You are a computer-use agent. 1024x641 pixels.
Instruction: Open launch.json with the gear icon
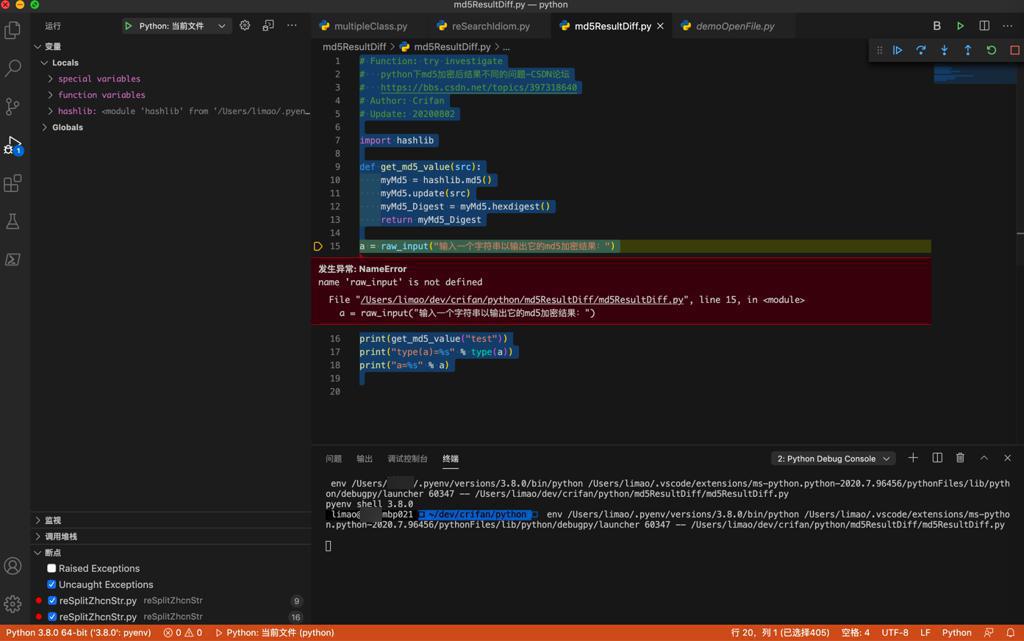click(x=245, y=26)
